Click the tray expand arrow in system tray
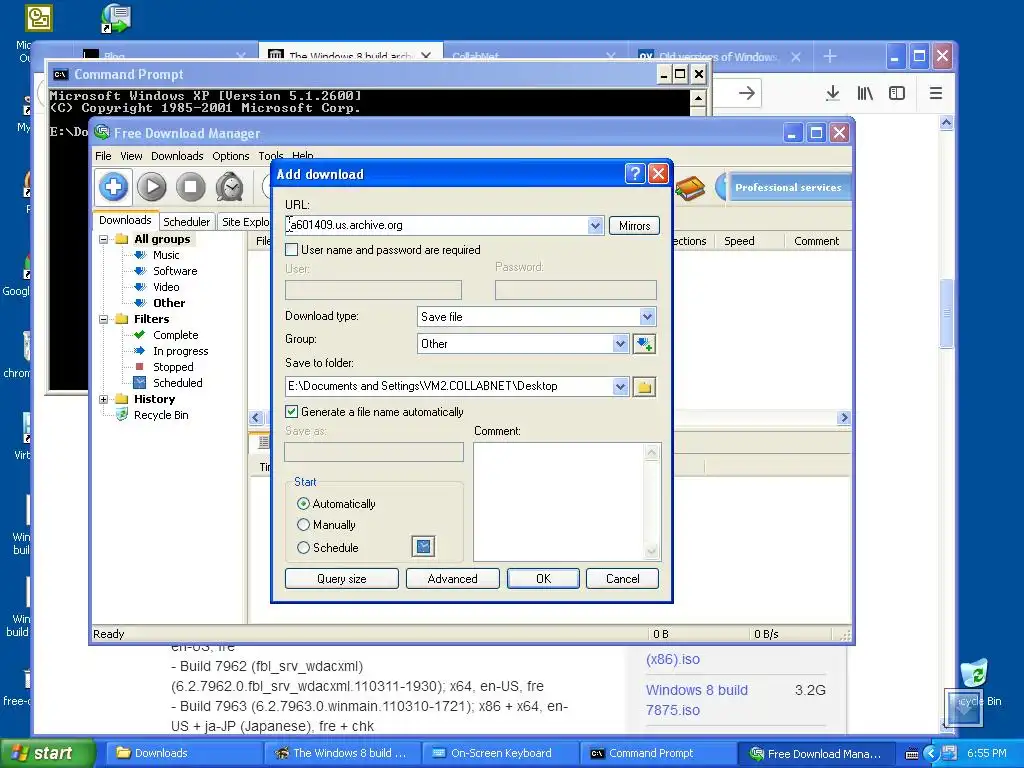Image resolution: width=1024 pixels, height=768 pixels. coord(931,754)
